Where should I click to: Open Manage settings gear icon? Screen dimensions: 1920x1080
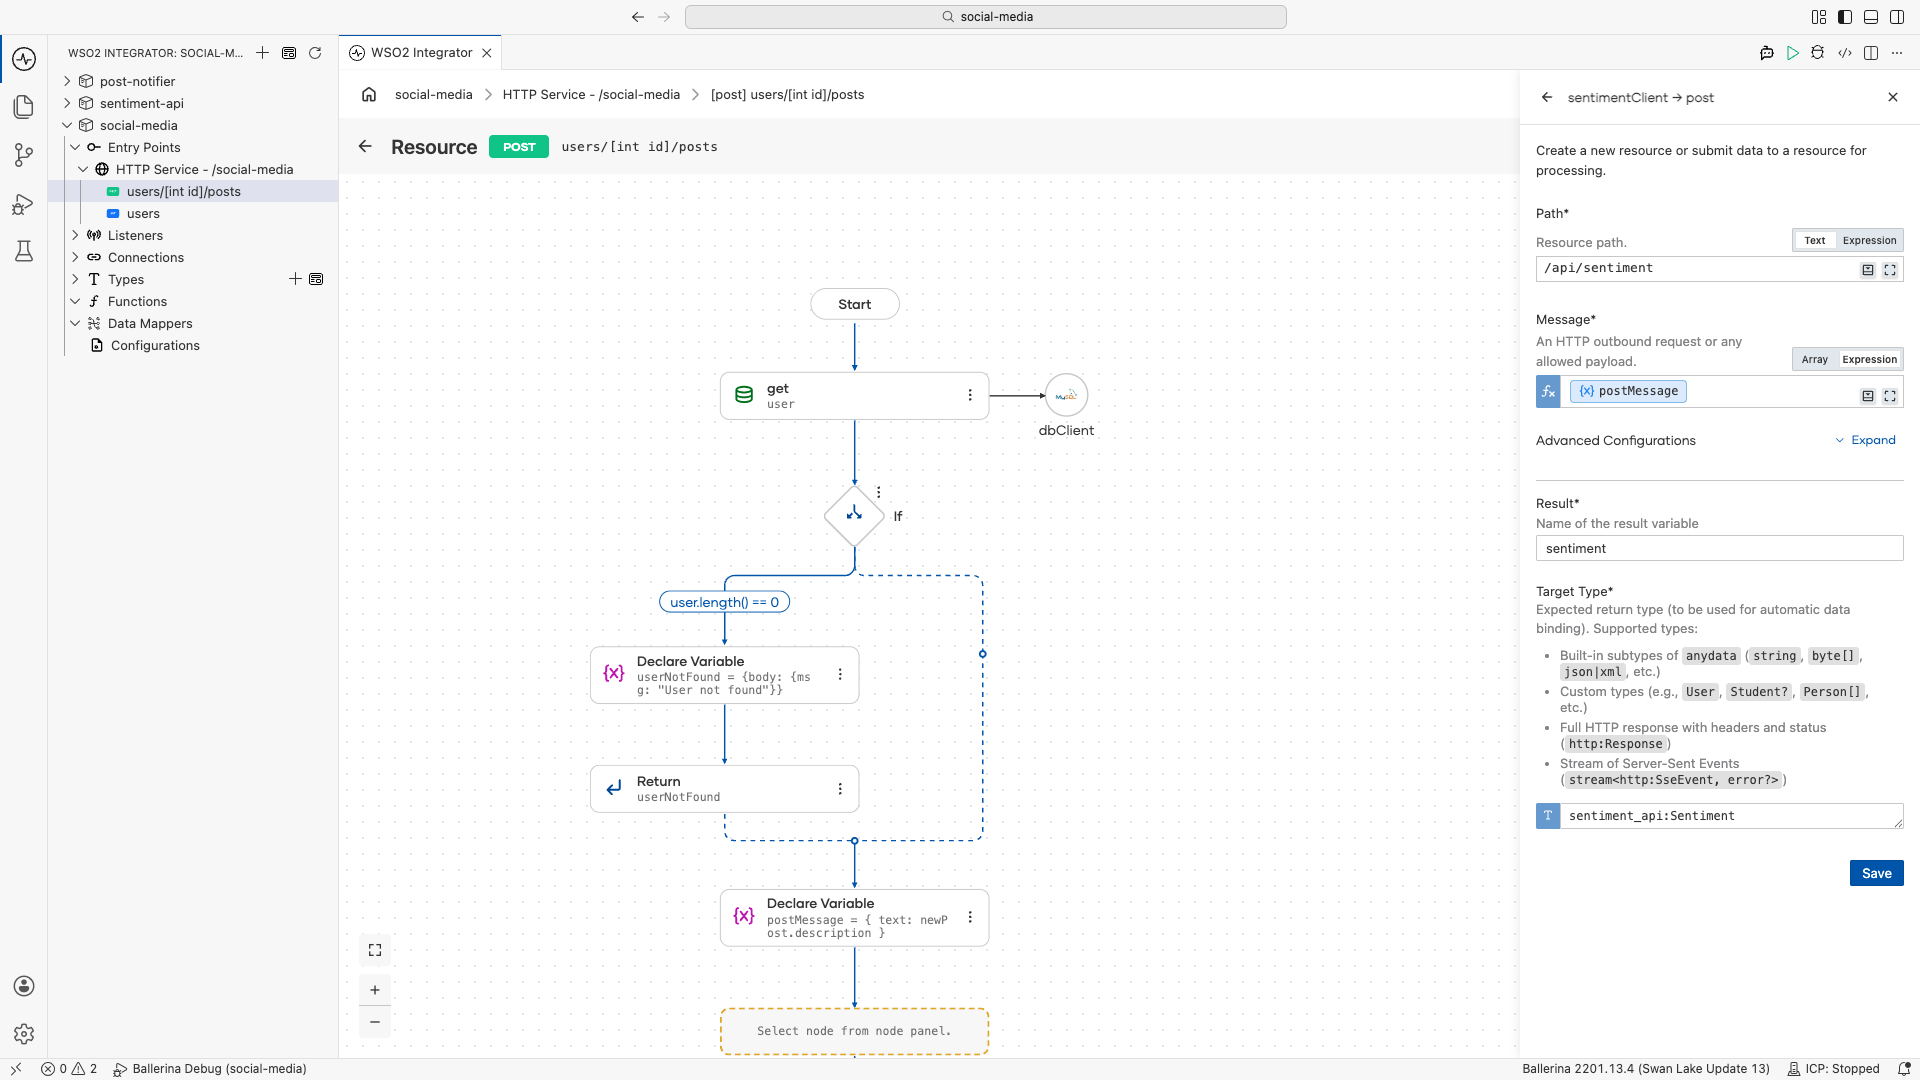click(24, 1034)
